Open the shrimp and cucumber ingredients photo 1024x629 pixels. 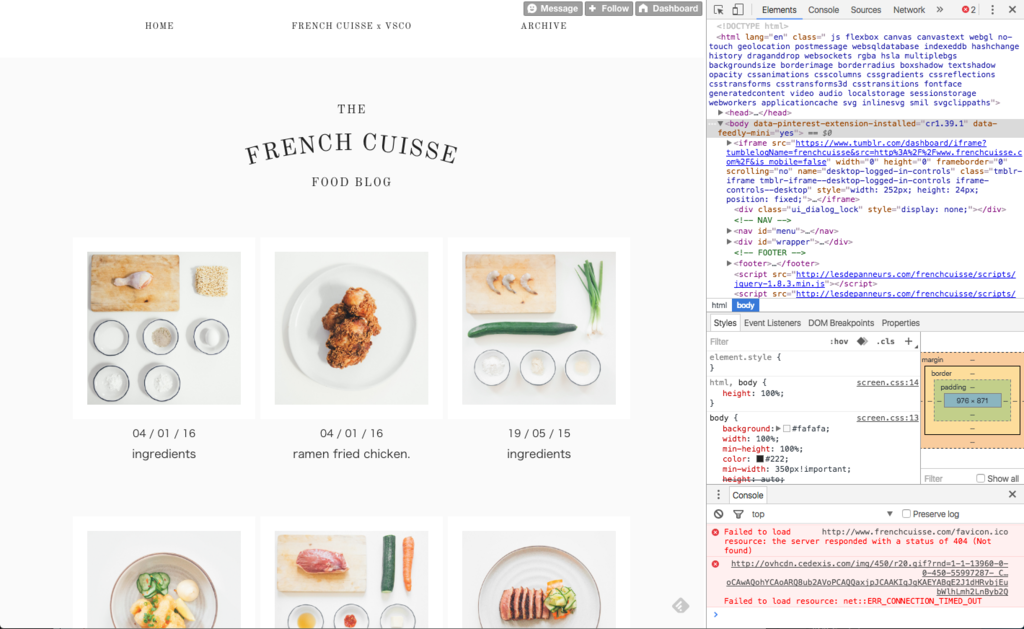(539, 328)
